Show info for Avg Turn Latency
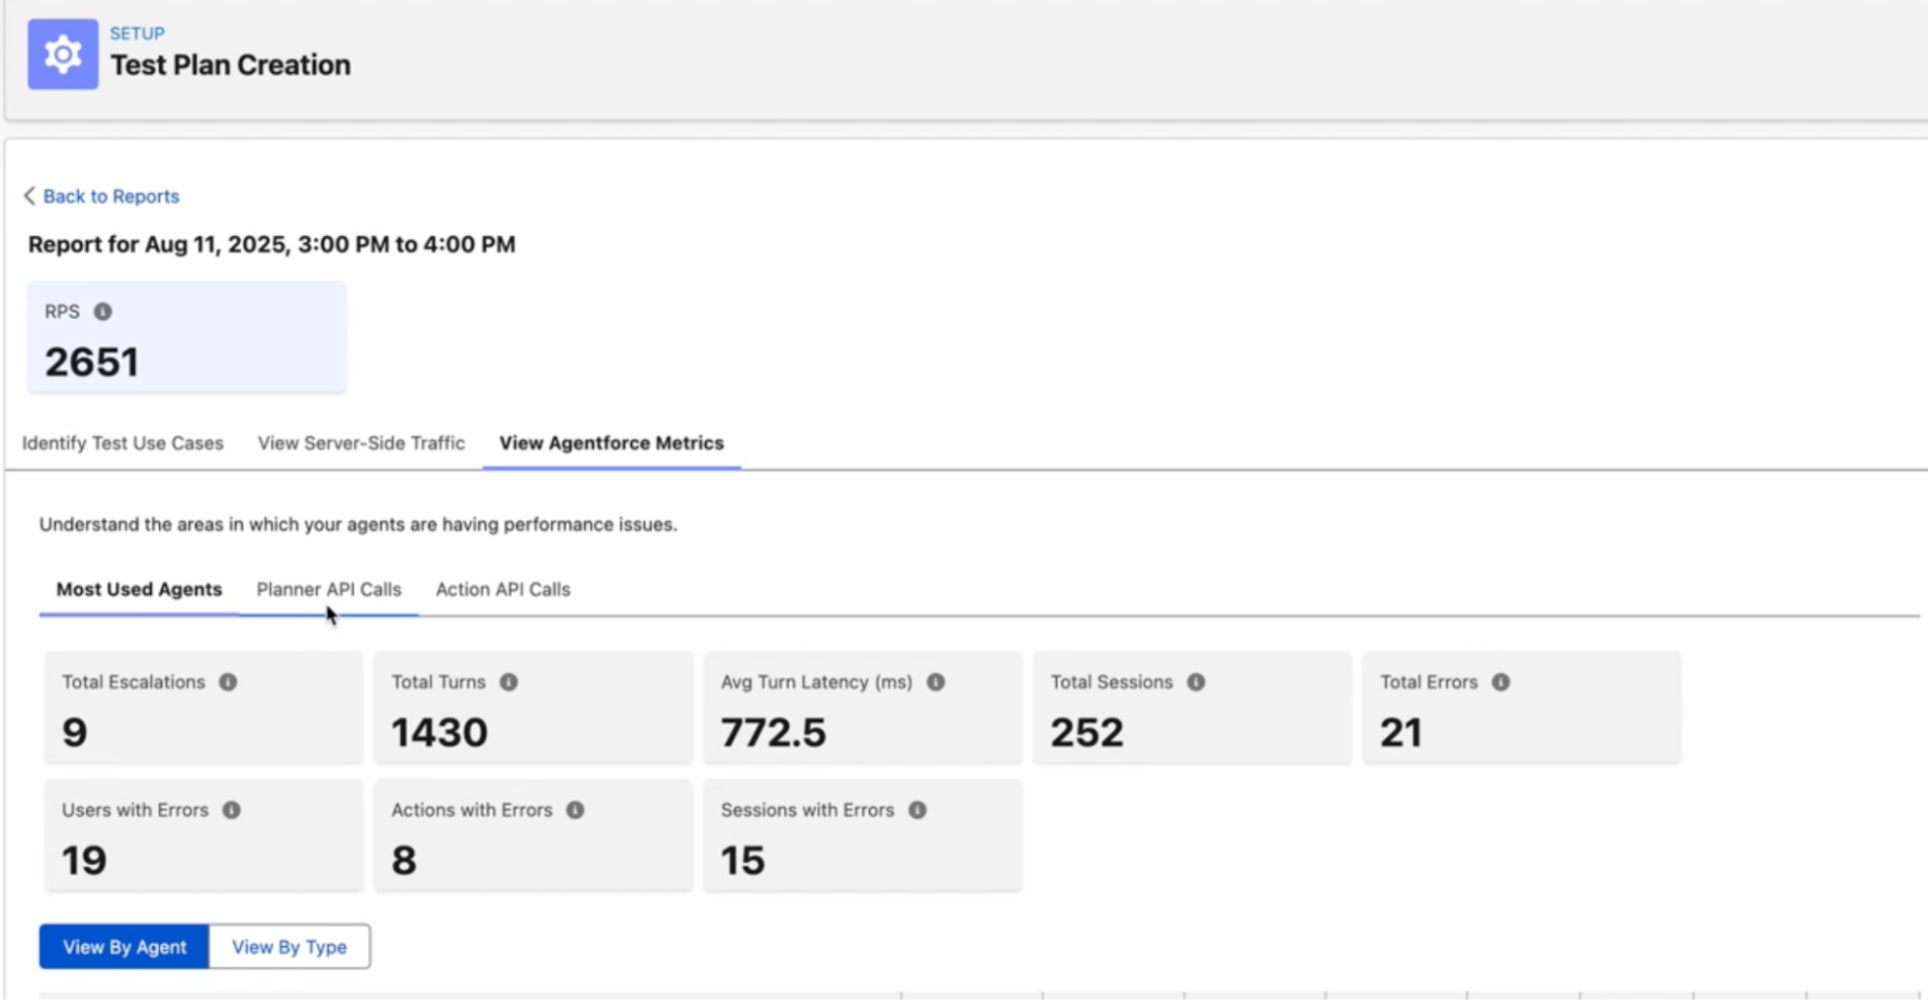 click(936, 682)
